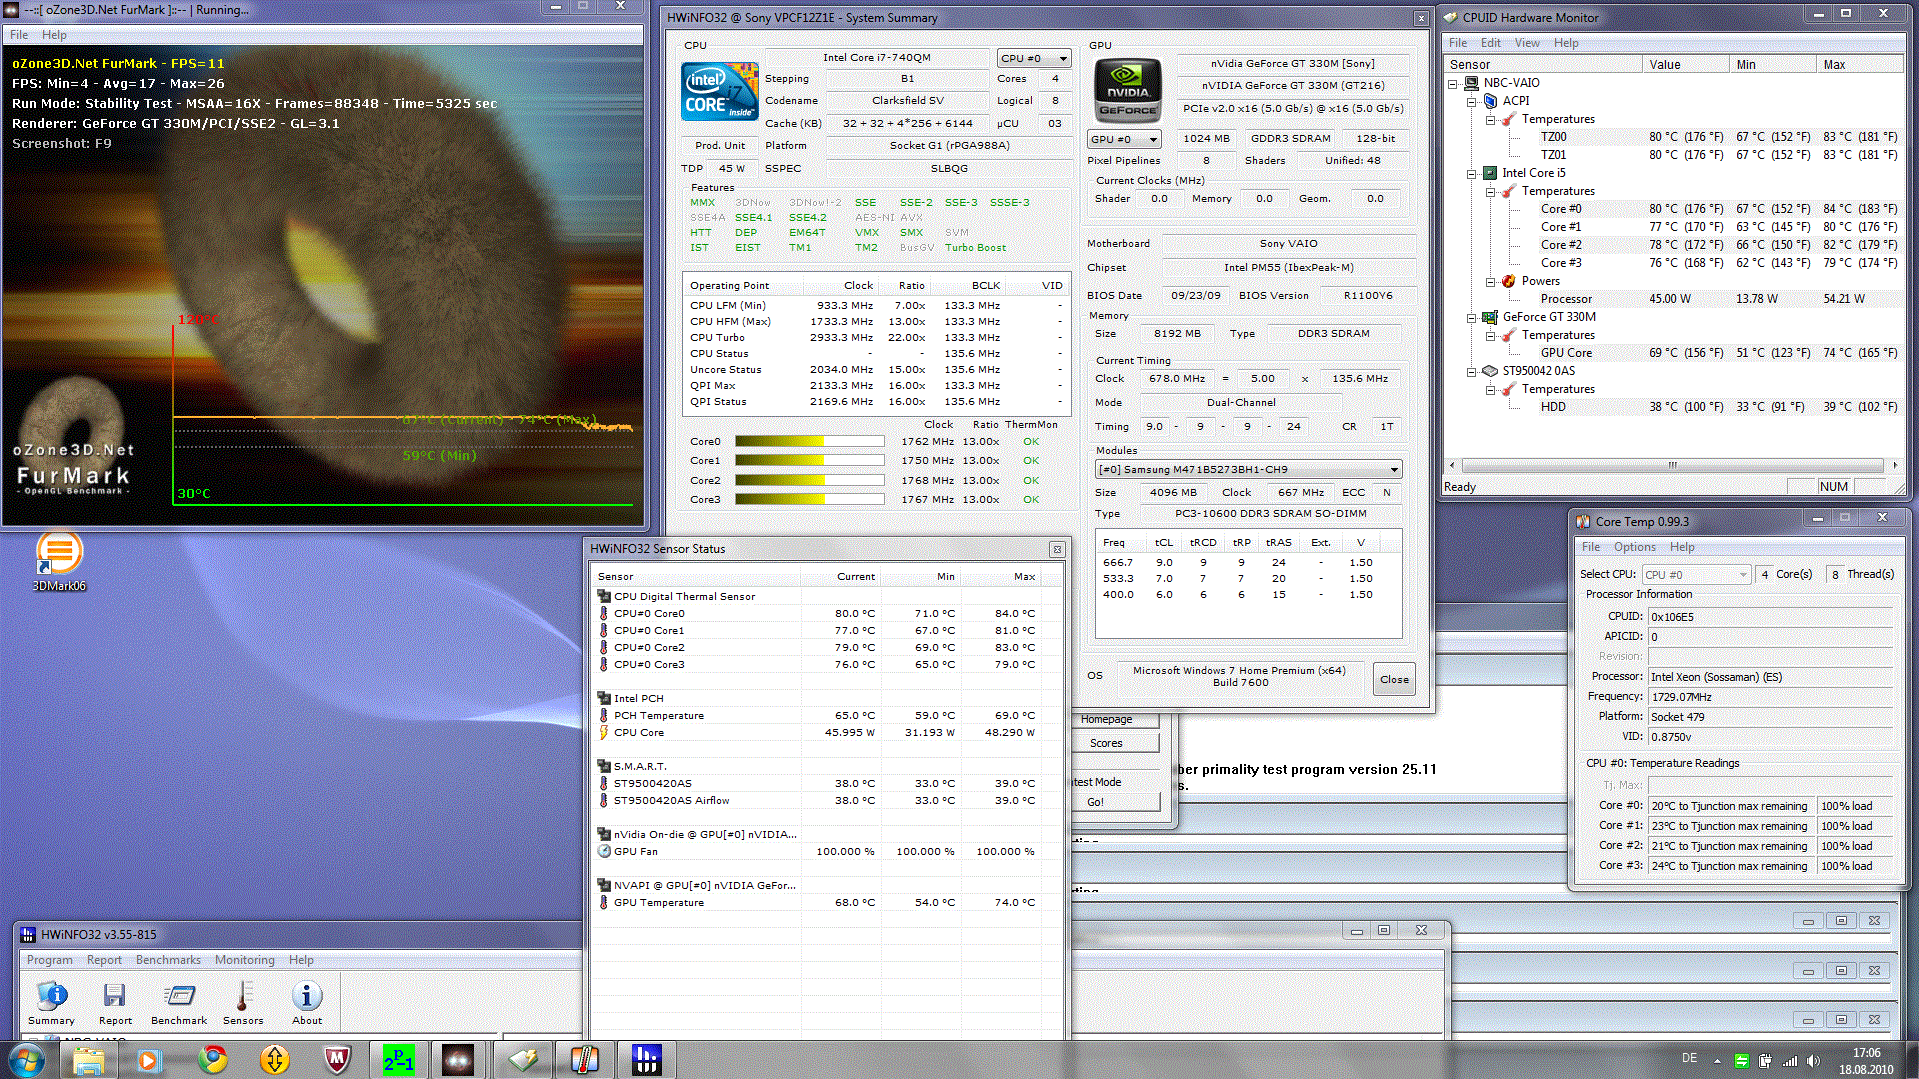Click the GeForce GT 330M card icon
The image size is (1919, 1079).
click(1490, 317)
